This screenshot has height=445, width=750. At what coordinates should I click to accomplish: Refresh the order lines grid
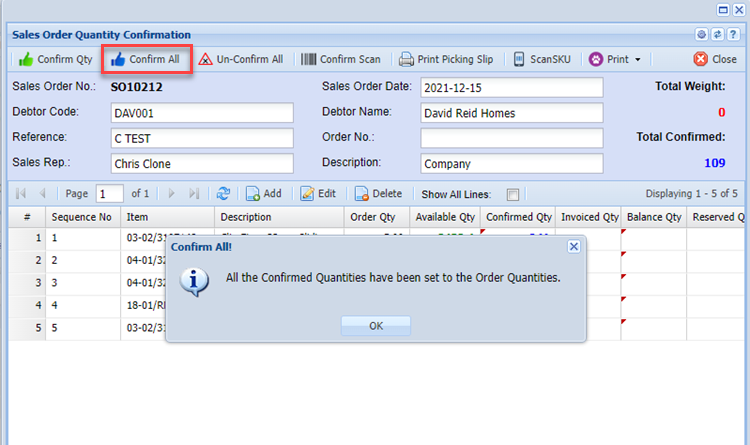click(224, 194)
